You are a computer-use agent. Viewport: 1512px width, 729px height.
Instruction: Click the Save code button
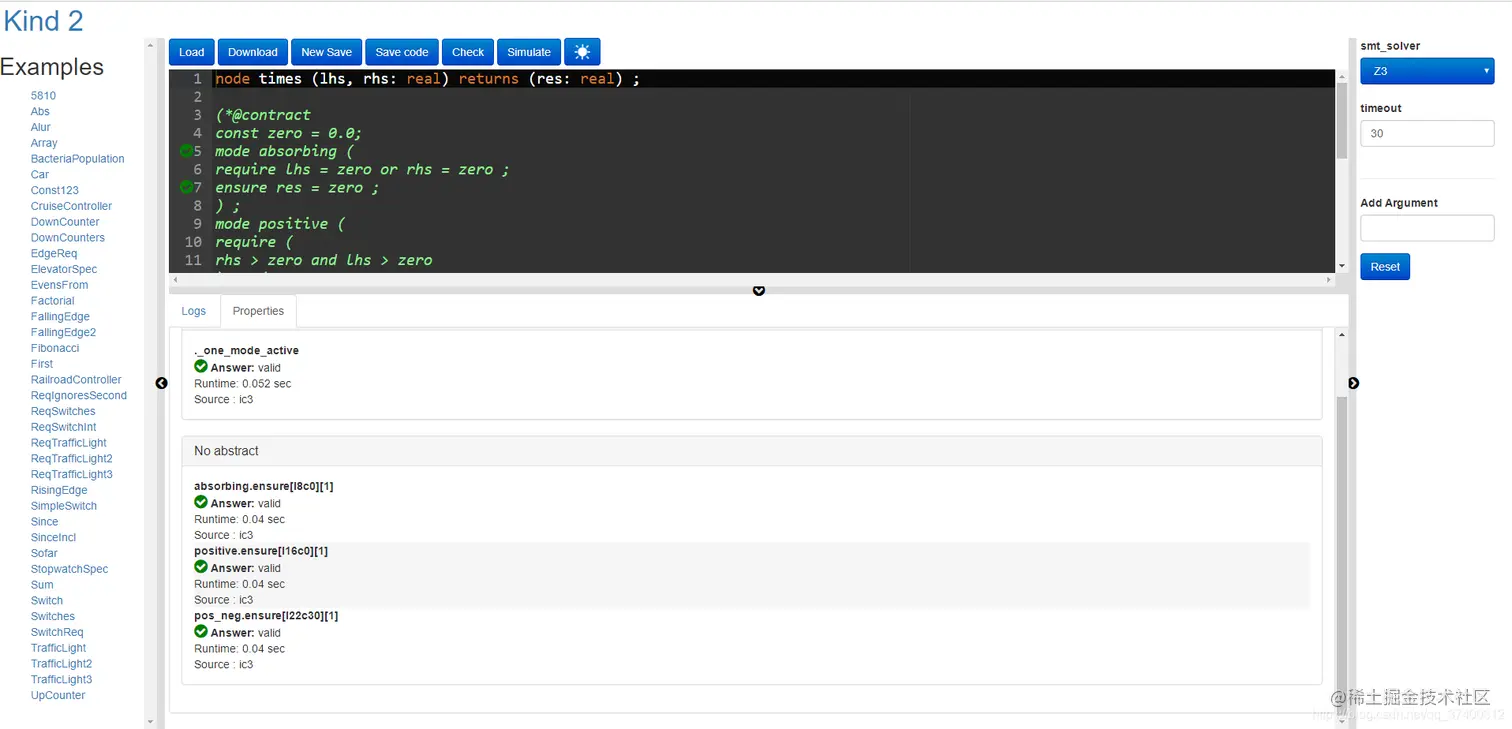point(402,52)
